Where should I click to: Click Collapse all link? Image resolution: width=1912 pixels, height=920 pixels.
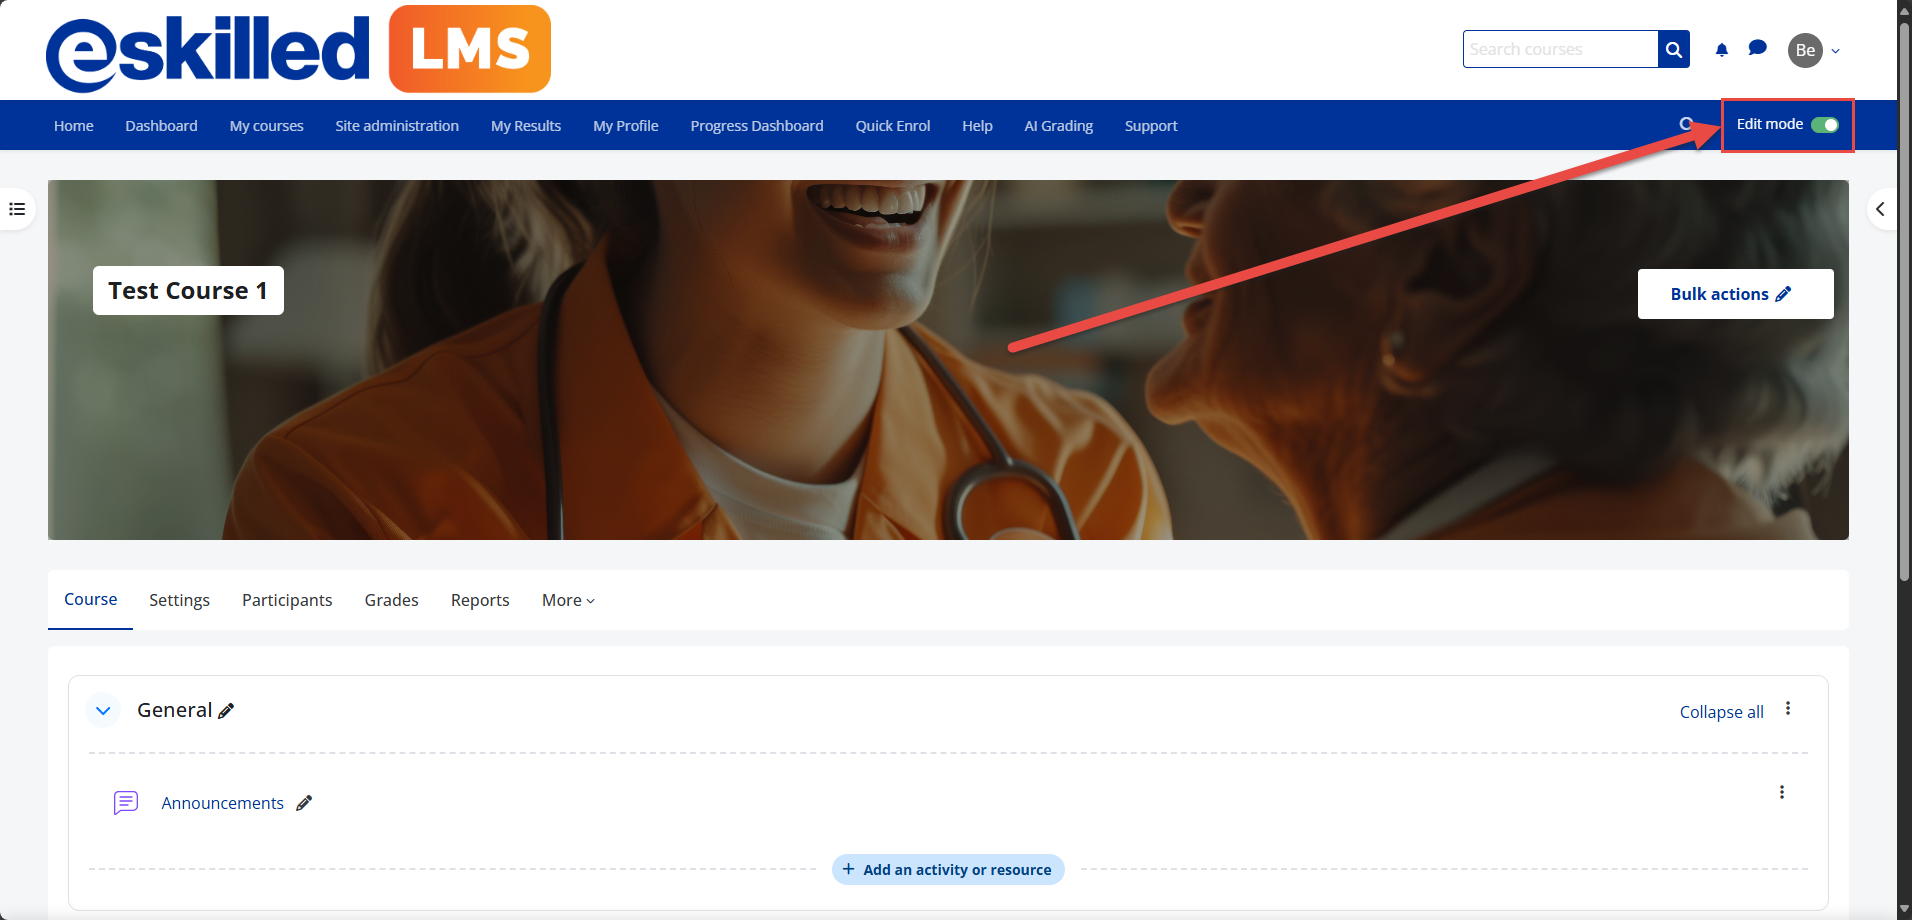pos(1721,712)
